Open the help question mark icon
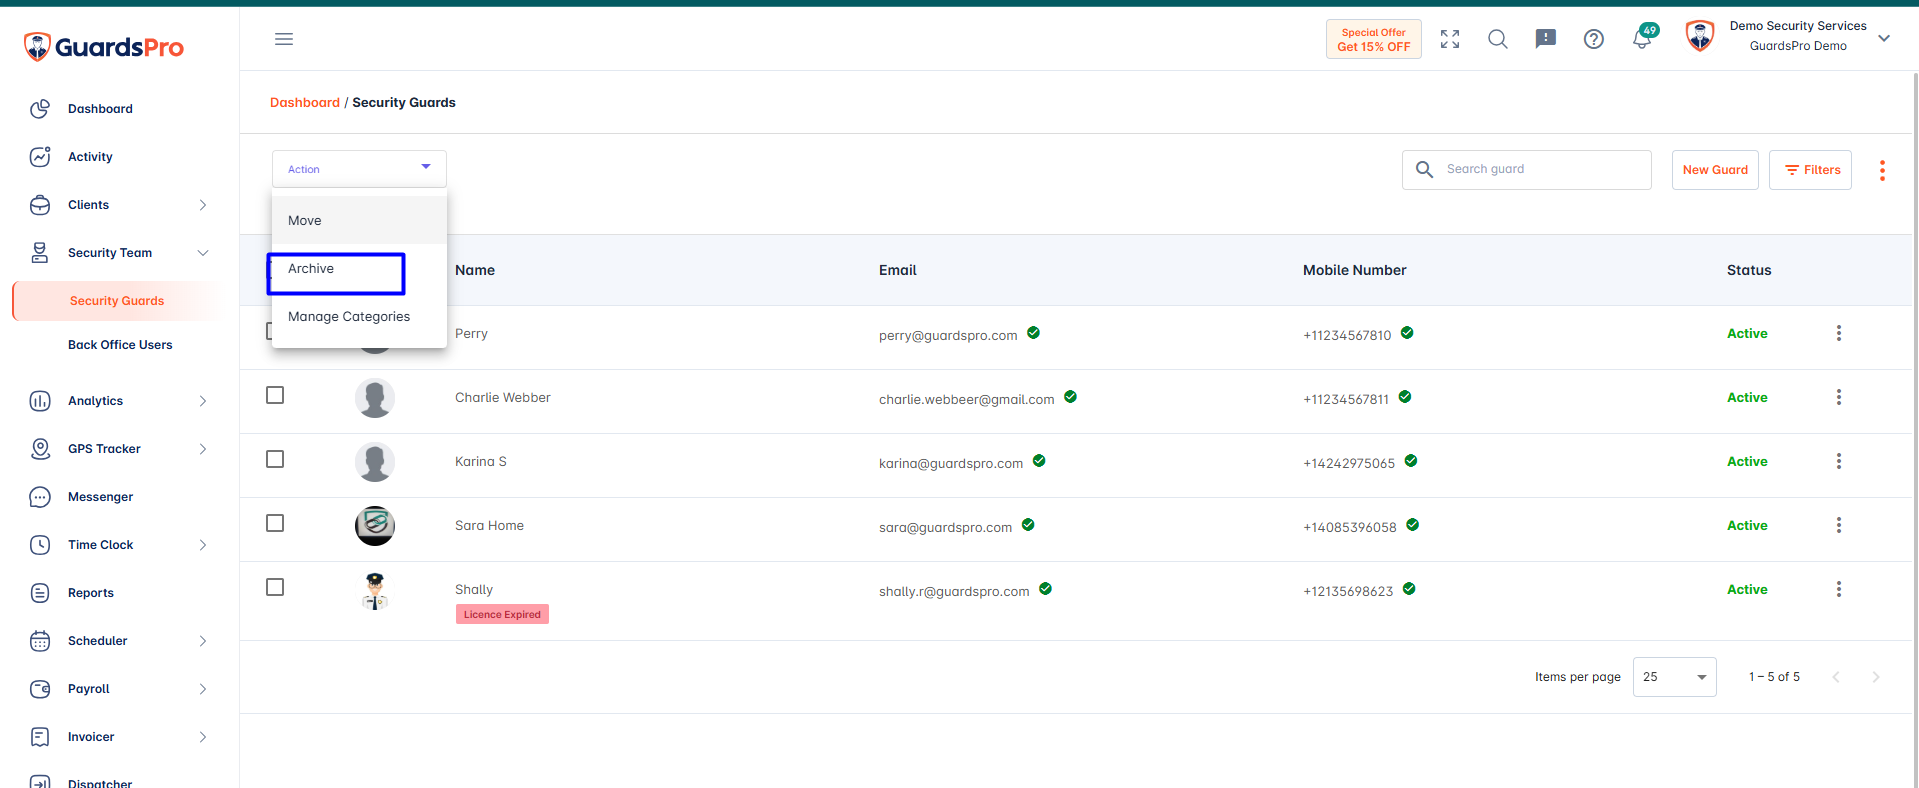Viewport: 1919px width, 788px height. point(1594,39)
